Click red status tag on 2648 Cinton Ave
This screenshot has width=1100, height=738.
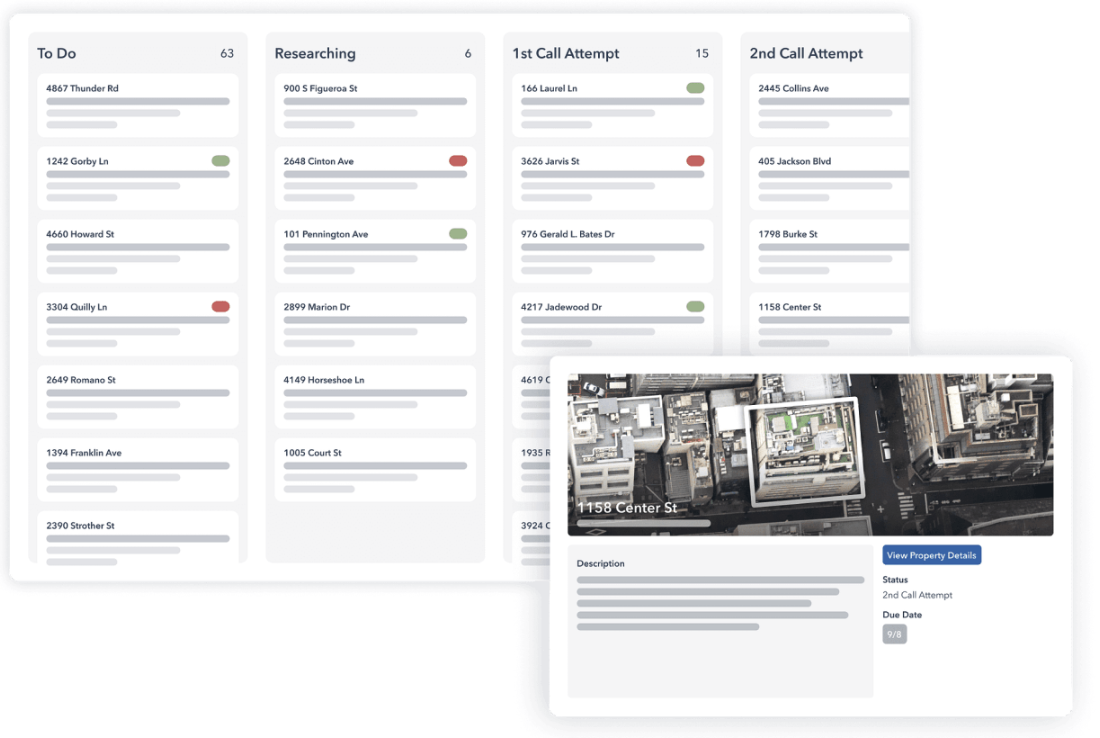pyautogui.click(x=458, y=161)
